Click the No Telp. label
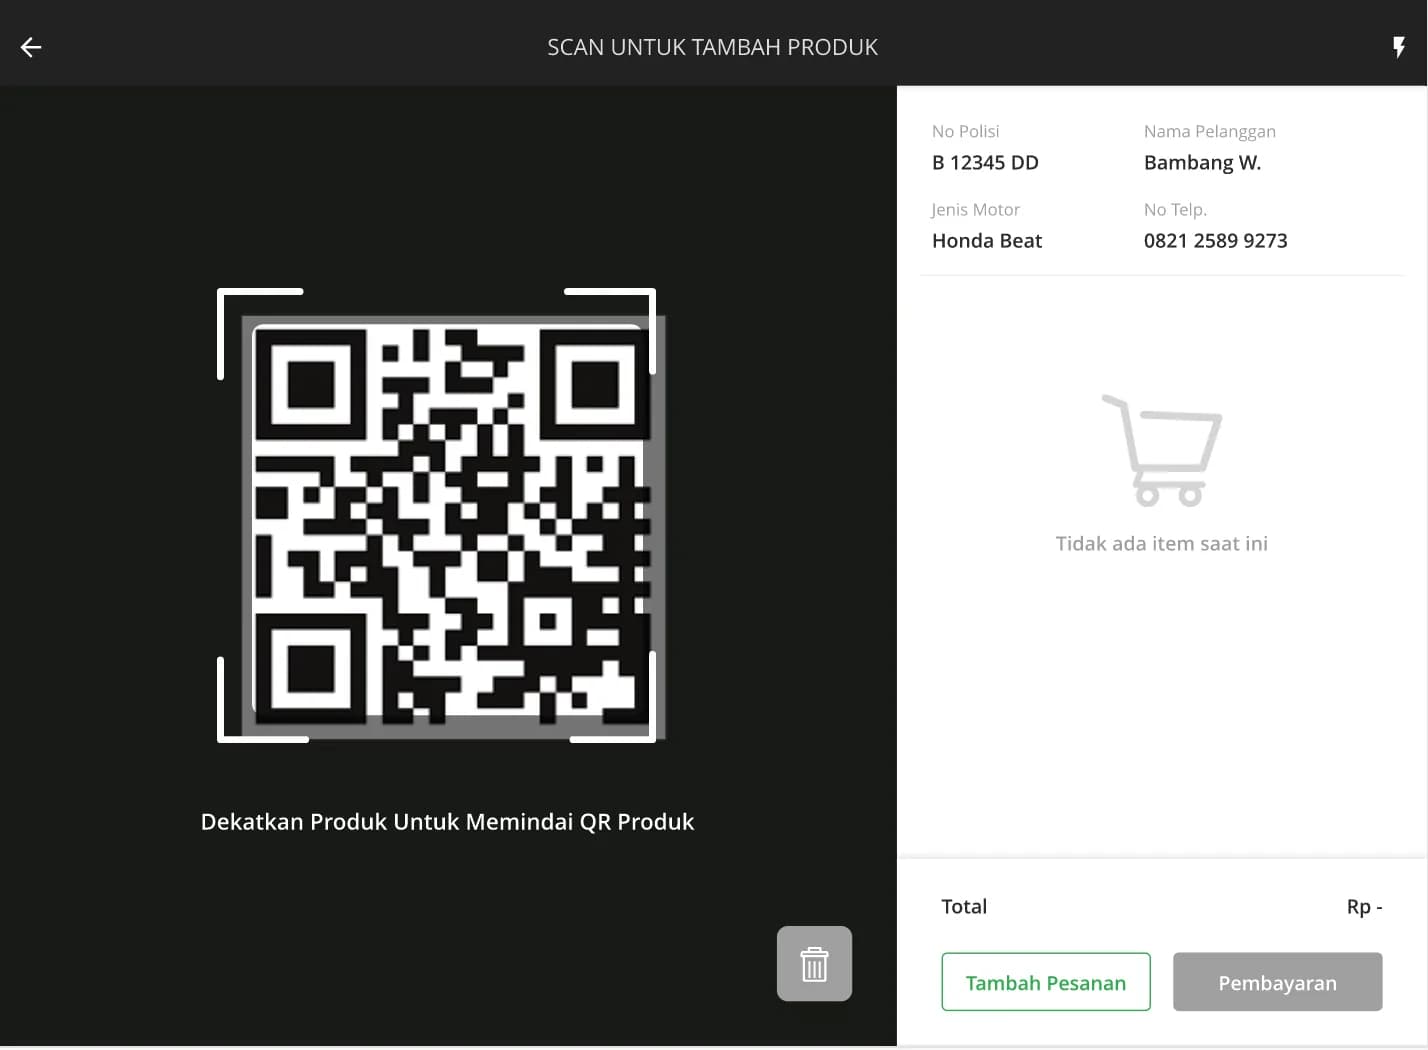The width and height of the screenshot is (1428, 1050). coord(1175,209)
